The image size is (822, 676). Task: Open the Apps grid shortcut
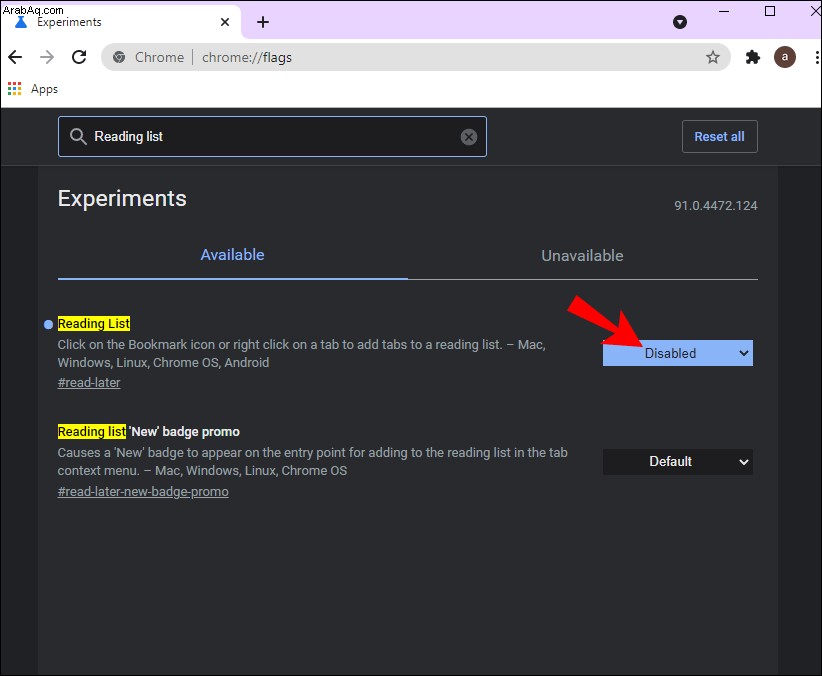(x=15, y=89)
